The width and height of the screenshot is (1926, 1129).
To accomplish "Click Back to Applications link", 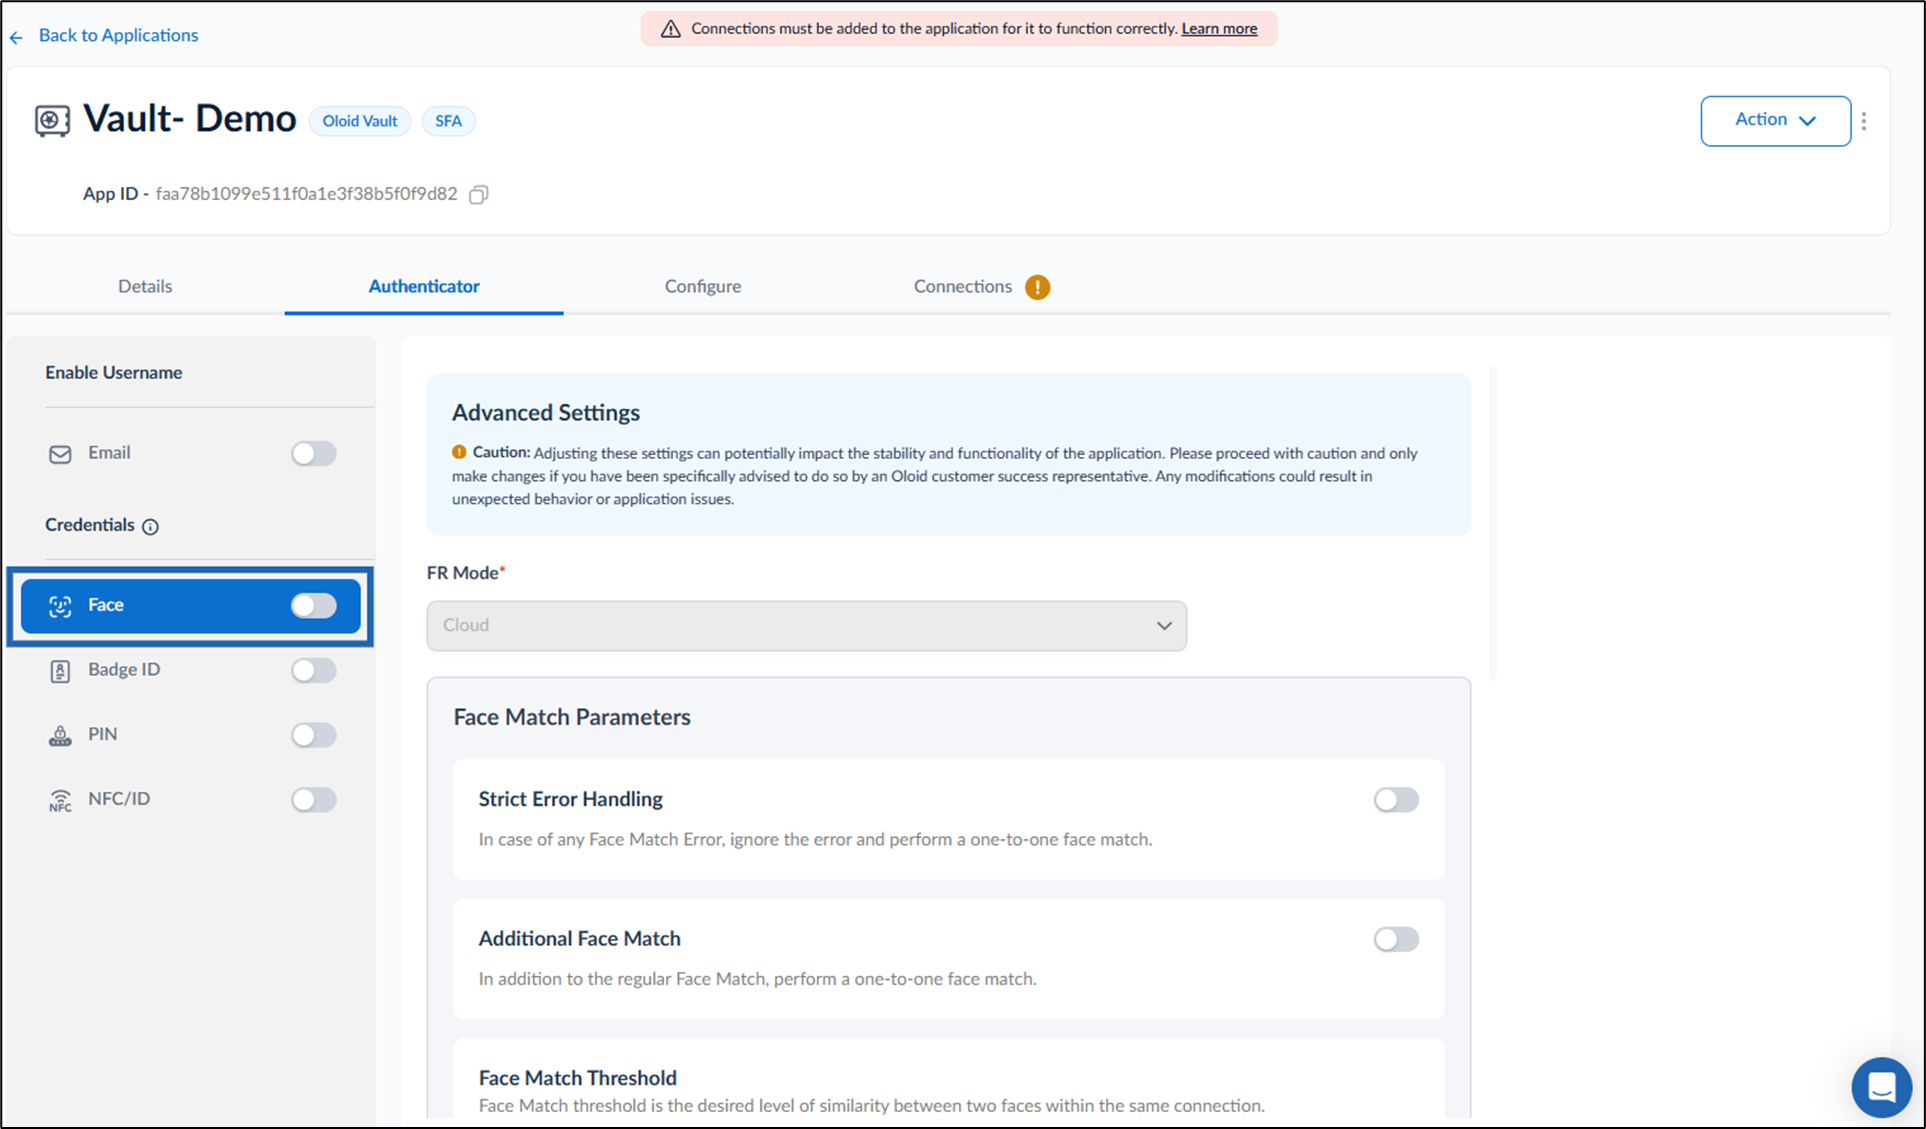I will point(118,35).
